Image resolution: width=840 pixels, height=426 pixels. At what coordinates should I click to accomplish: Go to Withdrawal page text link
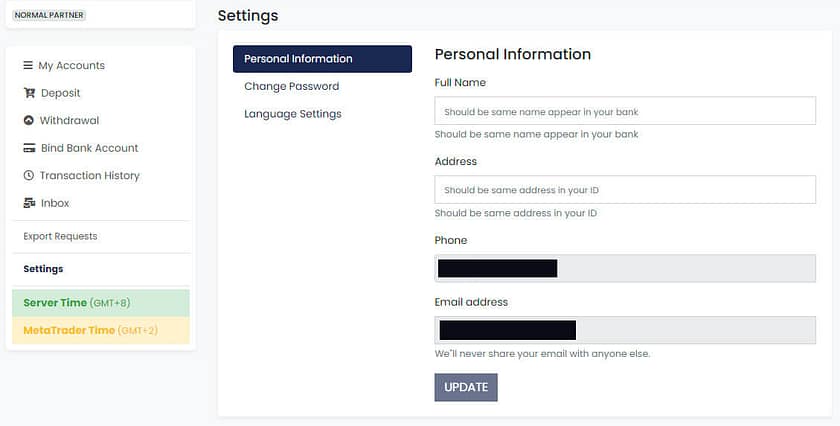coord(69,121)
